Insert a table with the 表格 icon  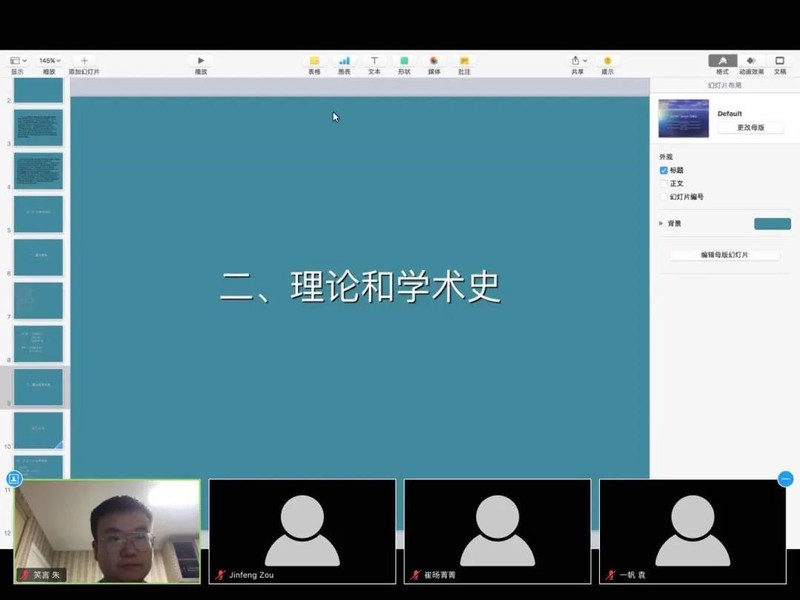point(314,61)
